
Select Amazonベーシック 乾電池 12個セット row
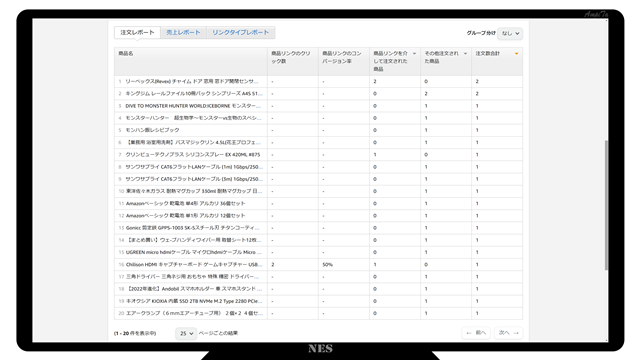(186, 216)
